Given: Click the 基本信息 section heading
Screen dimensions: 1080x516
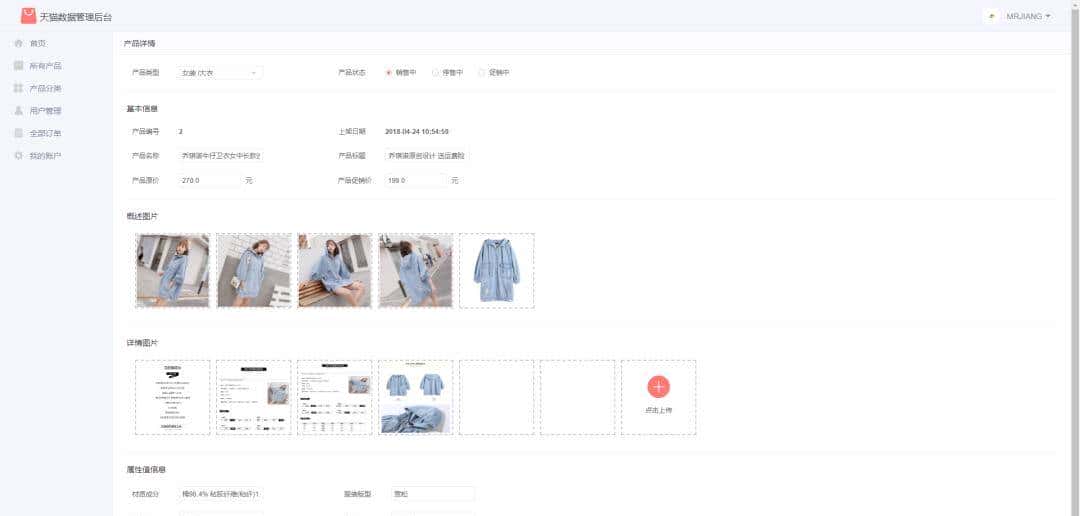Looking at the screenshot, I should click(143, 109).
